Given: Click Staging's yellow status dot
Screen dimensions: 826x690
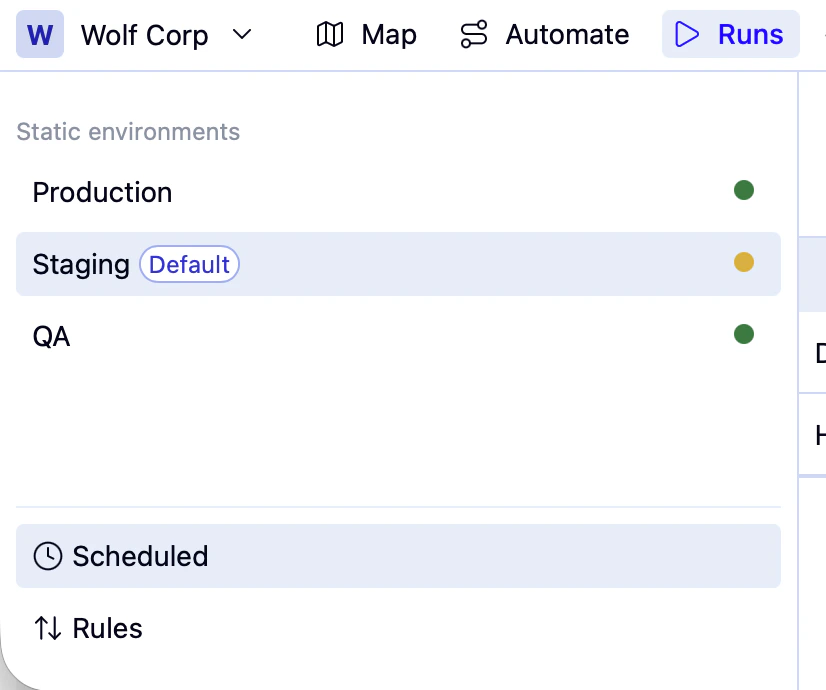Looking at the screenshot, I should [x=743, y=262].
